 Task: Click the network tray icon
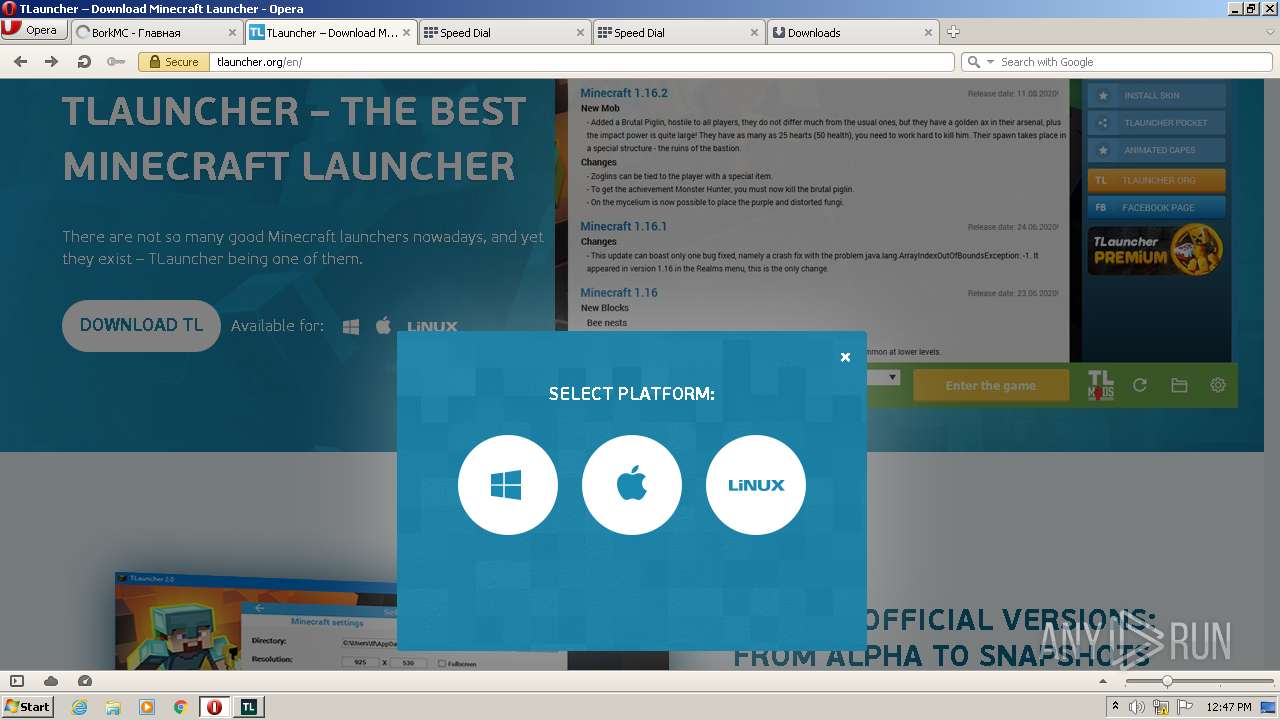[1161, 707]
